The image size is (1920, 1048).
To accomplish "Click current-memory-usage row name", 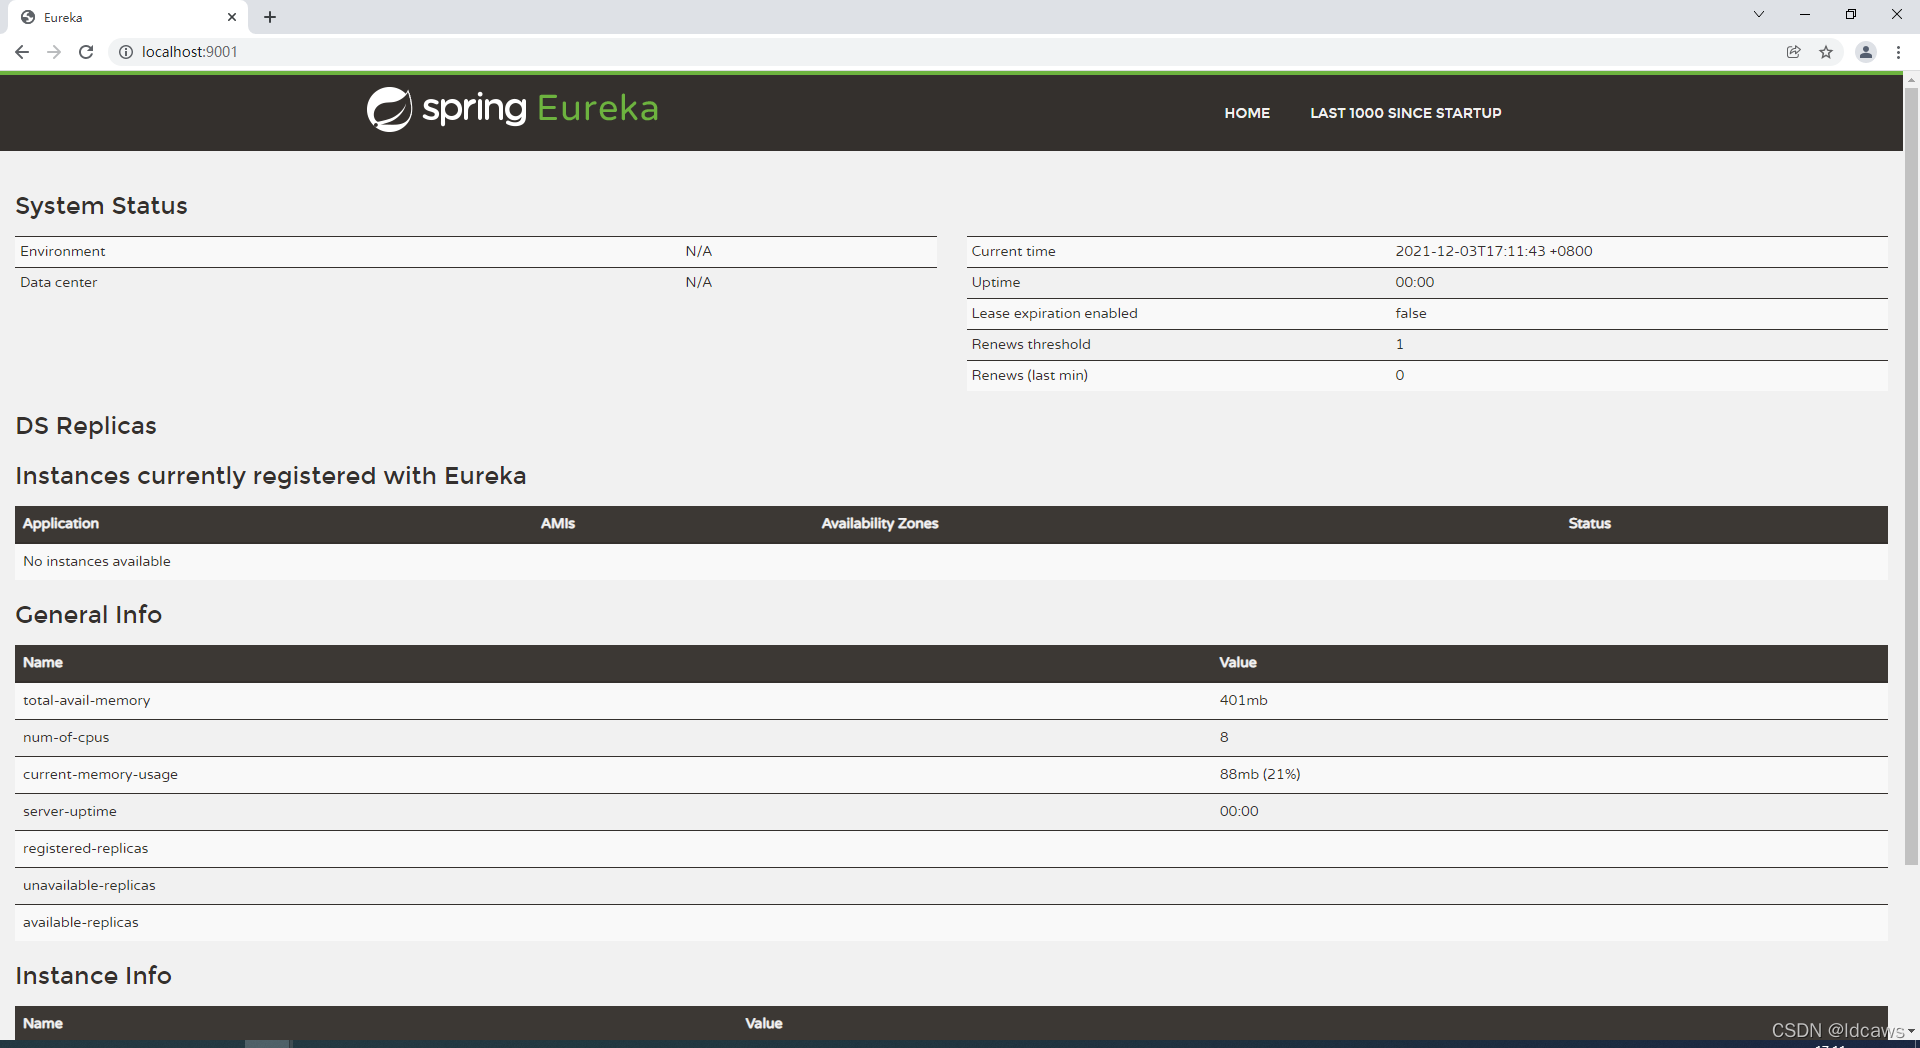I will (x=100, y=775).
